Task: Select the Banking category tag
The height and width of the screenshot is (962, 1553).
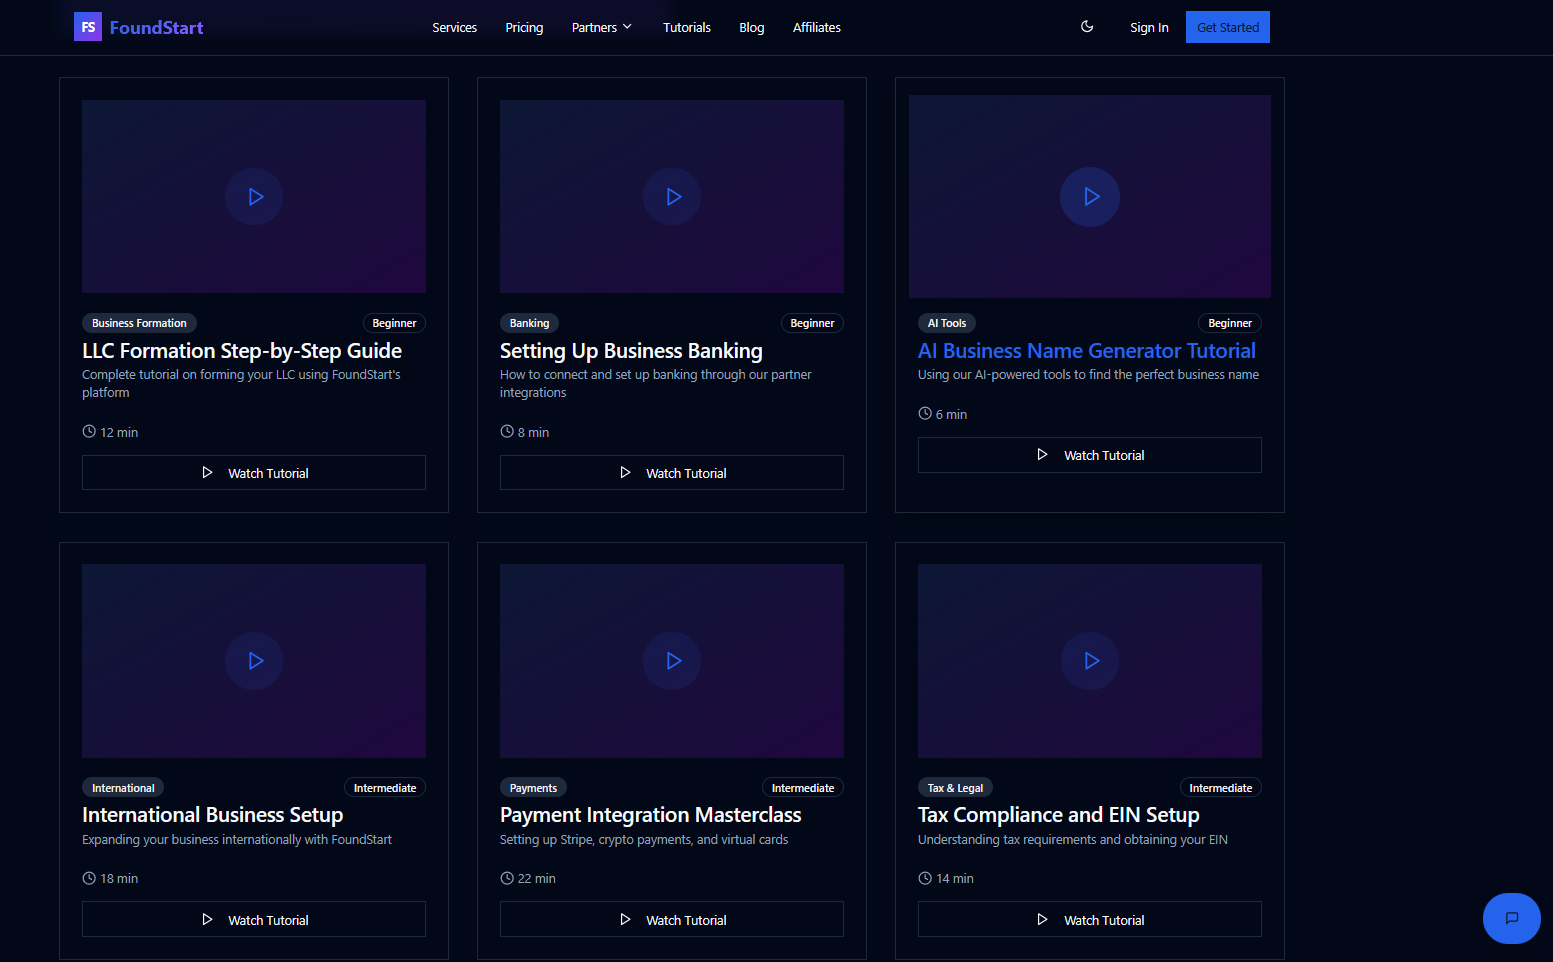Action: click(529, 323)
